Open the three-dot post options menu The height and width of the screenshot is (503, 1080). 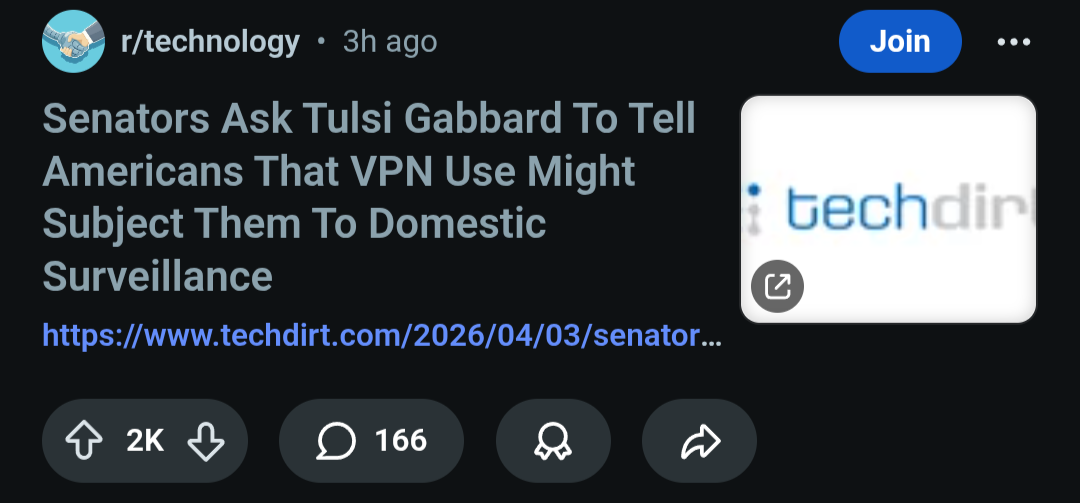(1013, 42)
